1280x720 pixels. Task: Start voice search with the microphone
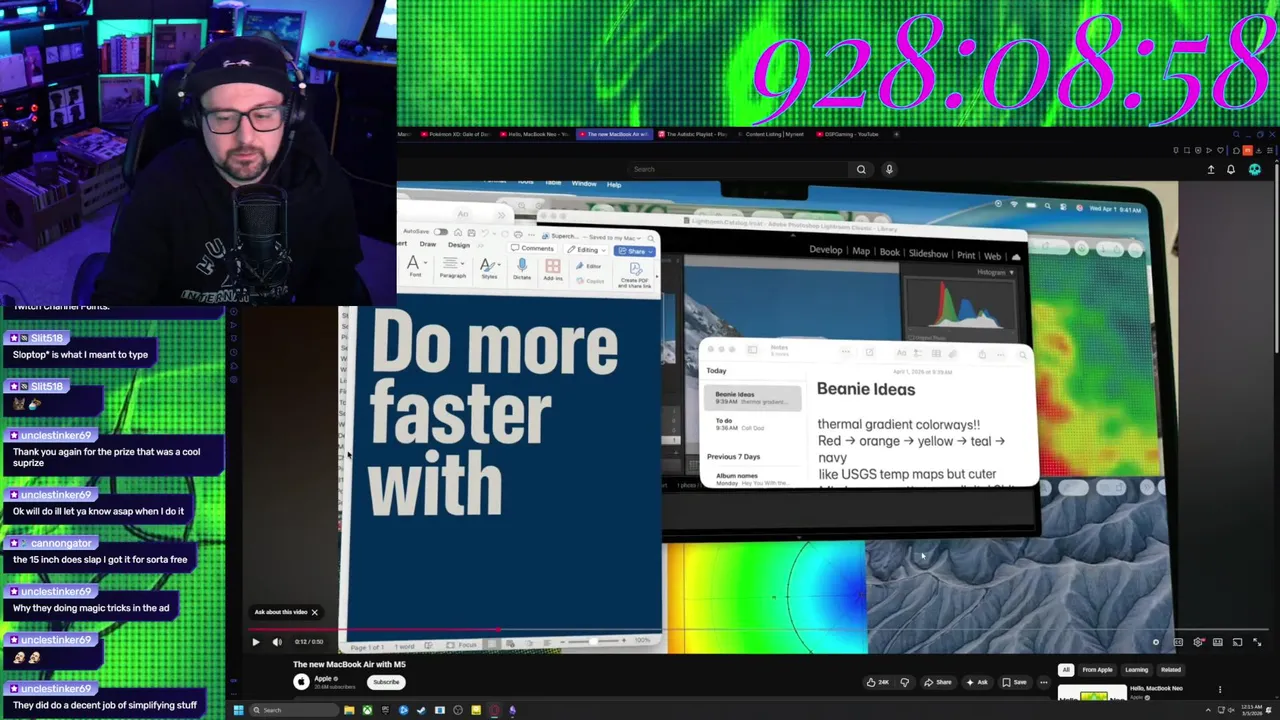[x=889, y=169]
